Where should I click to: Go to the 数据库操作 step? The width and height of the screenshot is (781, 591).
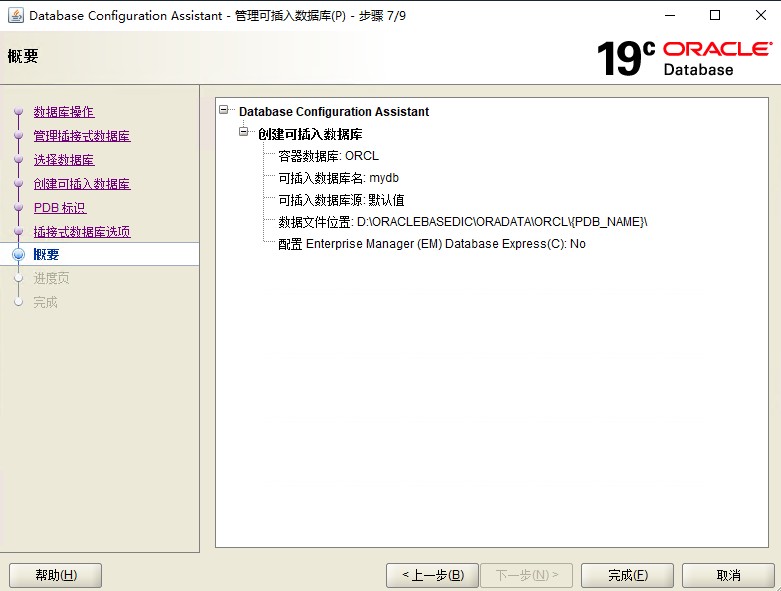coord(64,112)
